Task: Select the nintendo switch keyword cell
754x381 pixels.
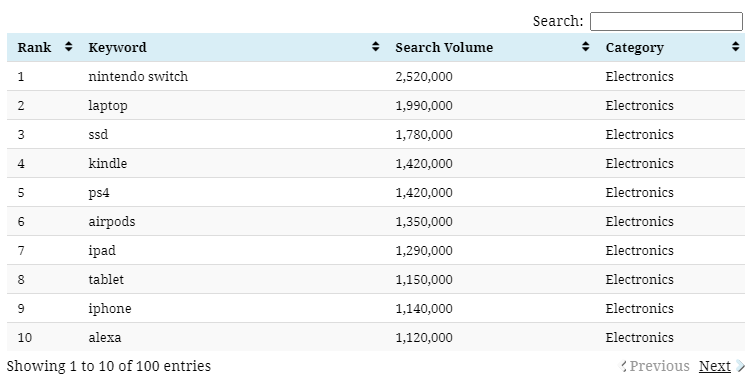Action: pos(138,76)
